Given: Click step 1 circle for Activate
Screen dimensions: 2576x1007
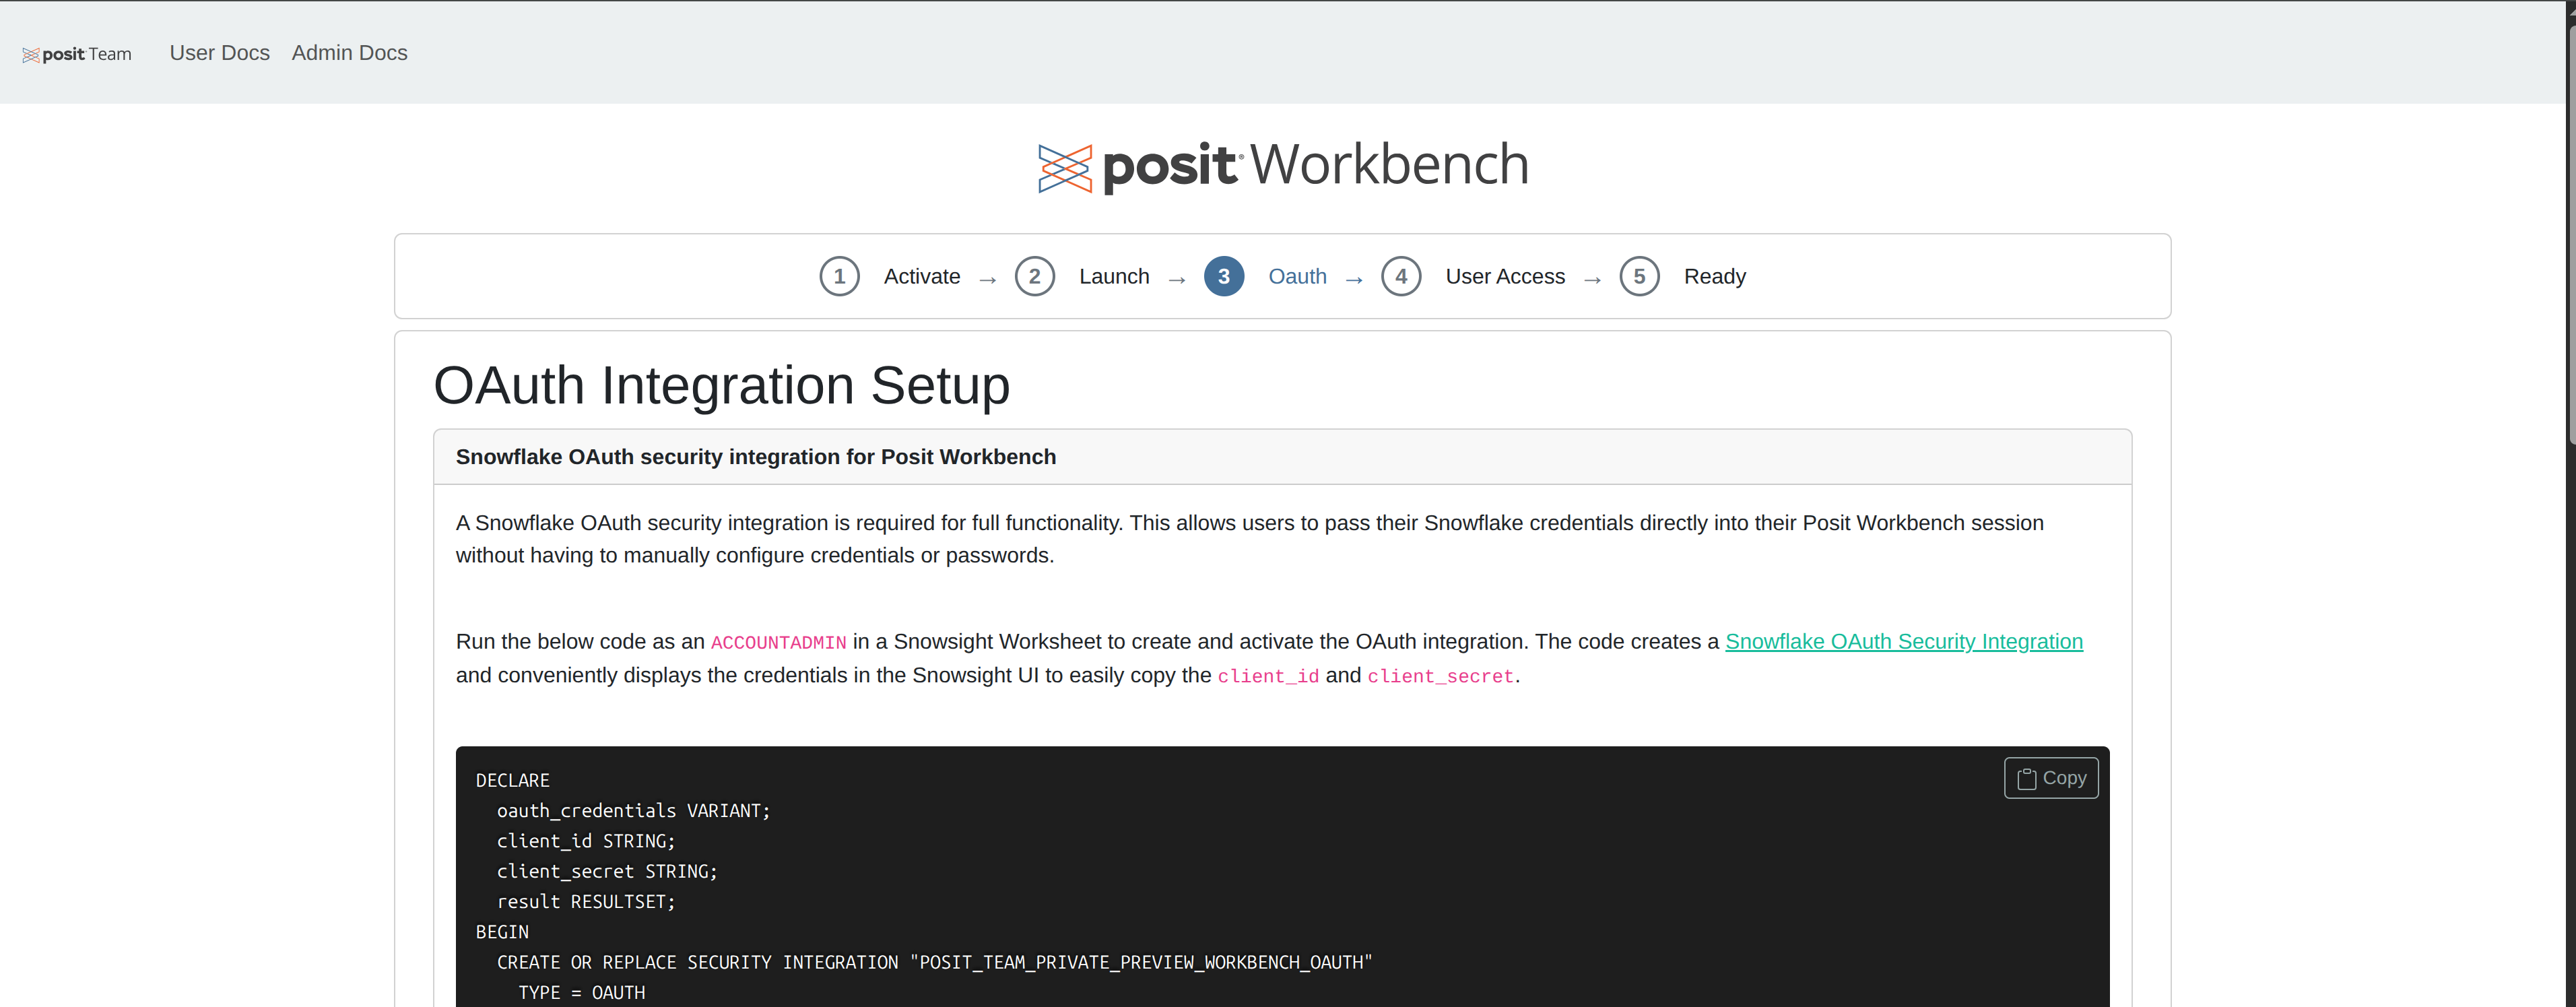Looking at the screenshot, I should pyautogui.click(x=839, y=277).
